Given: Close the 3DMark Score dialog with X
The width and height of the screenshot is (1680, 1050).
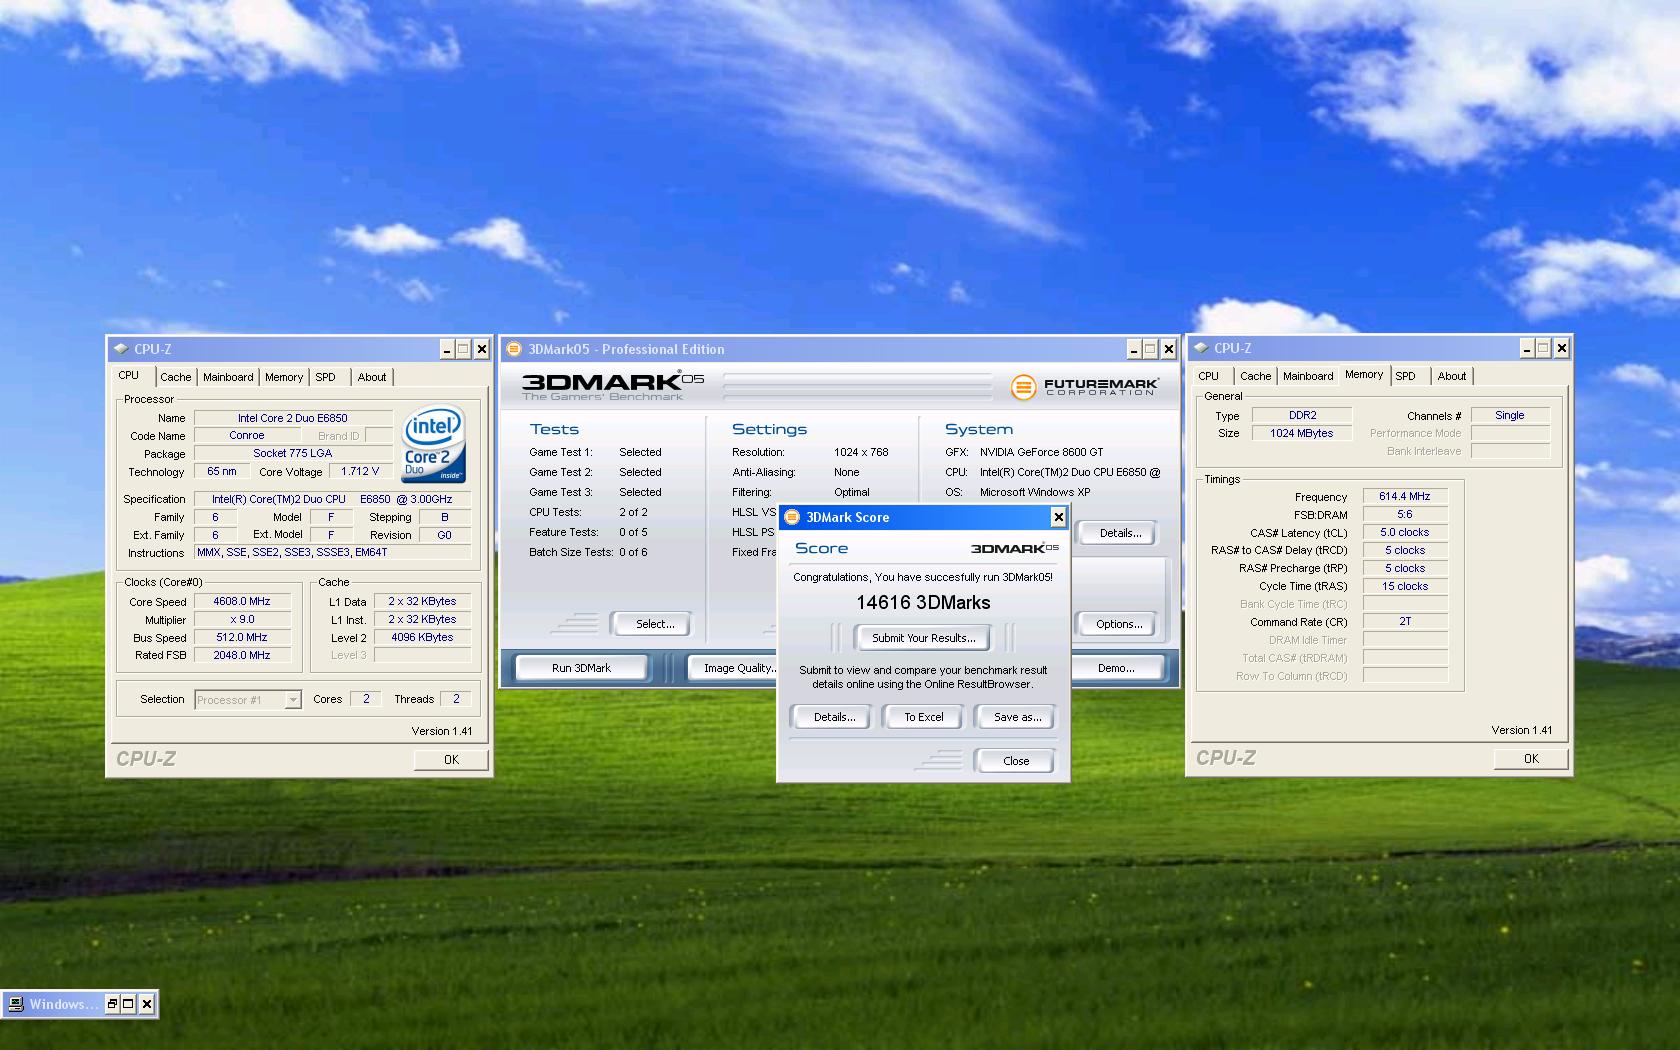Looking at the screenshot, I should pyautogui.click(x=1058, y=517).
